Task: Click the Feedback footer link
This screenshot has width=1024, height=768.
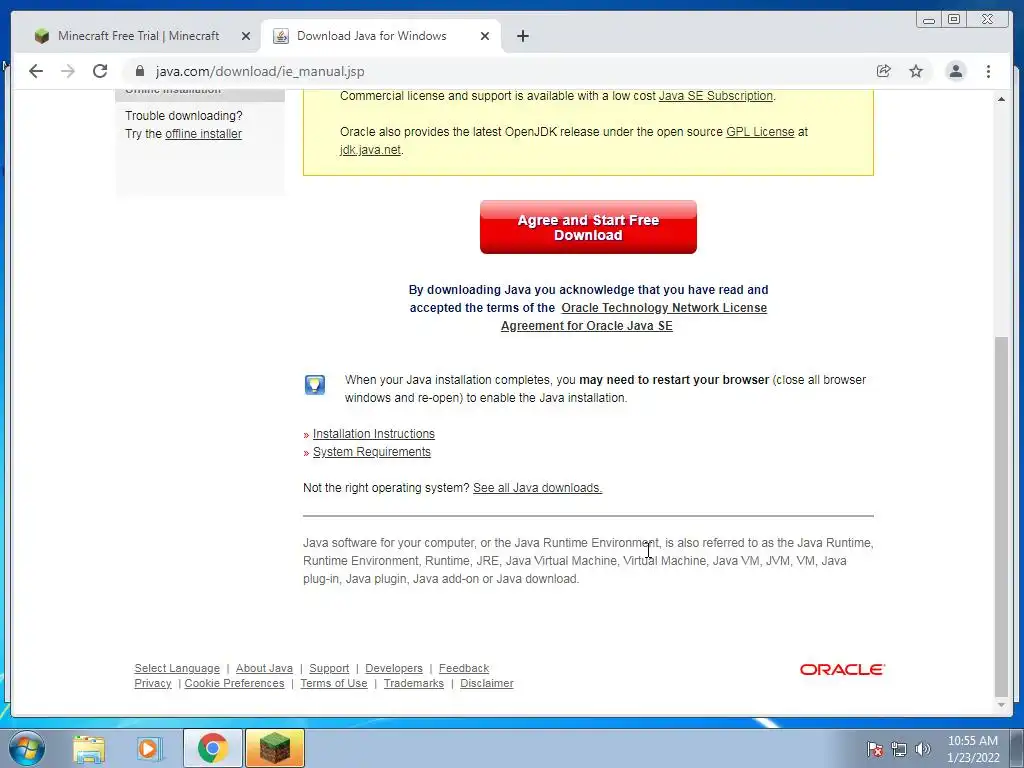Action: click(464, 668)
